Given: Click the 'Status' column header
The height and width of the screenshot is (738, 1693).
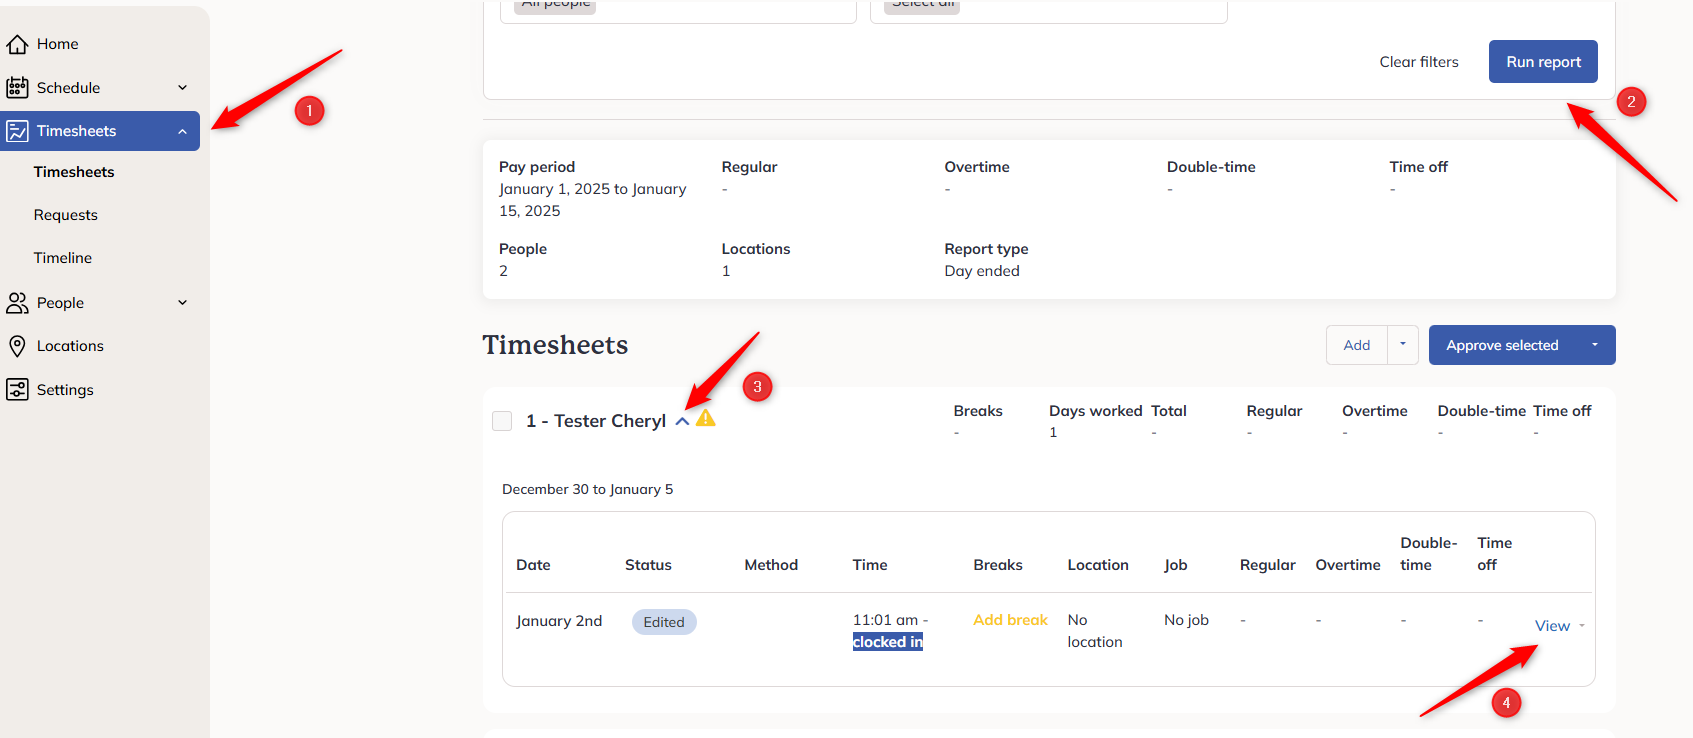Looking at the screenshot, I should click(x=648, y=565).
